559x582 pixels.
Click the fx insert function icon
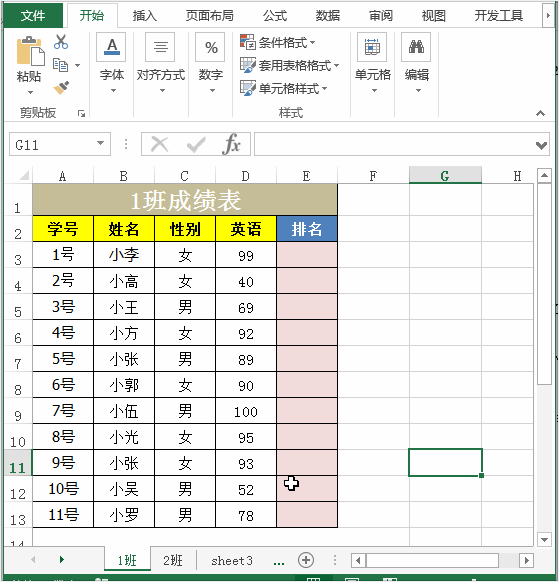tap(232, 144)
